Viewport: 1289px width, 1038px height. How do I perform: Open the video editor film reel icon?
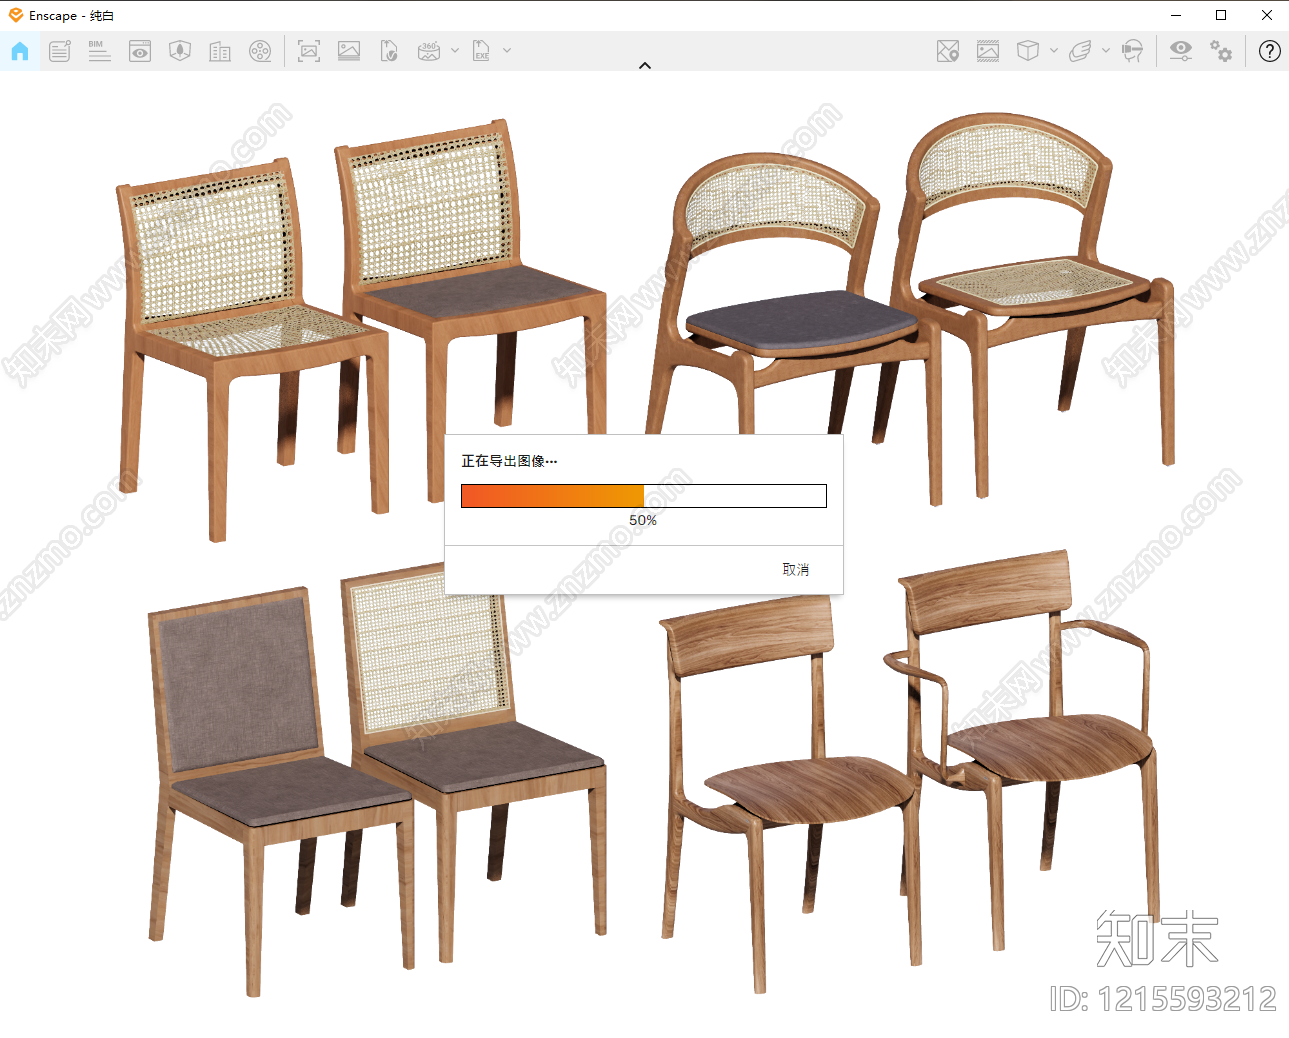coord(260,51)
